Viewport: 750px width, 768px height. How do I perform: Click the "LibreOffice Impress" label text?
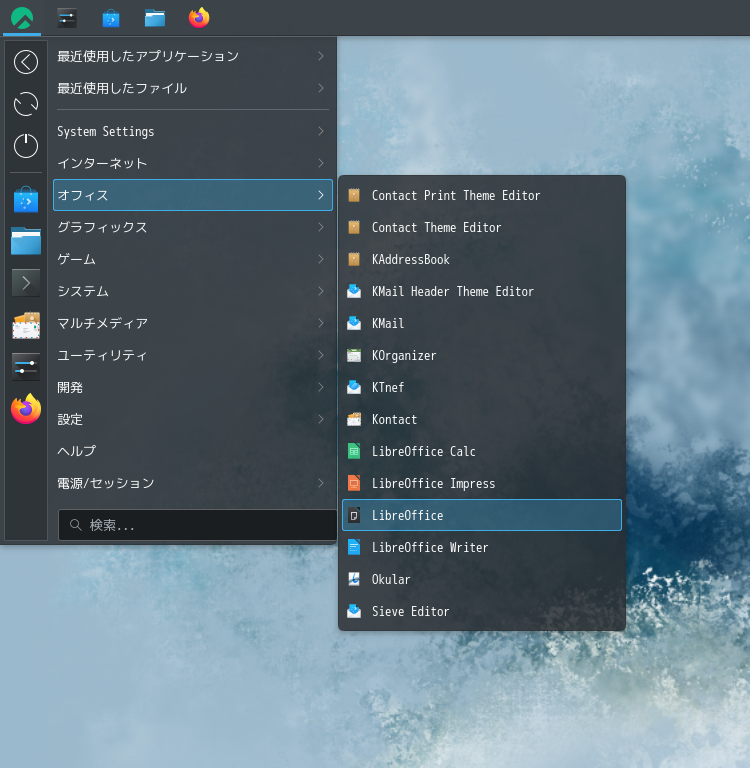pos(434,484)
